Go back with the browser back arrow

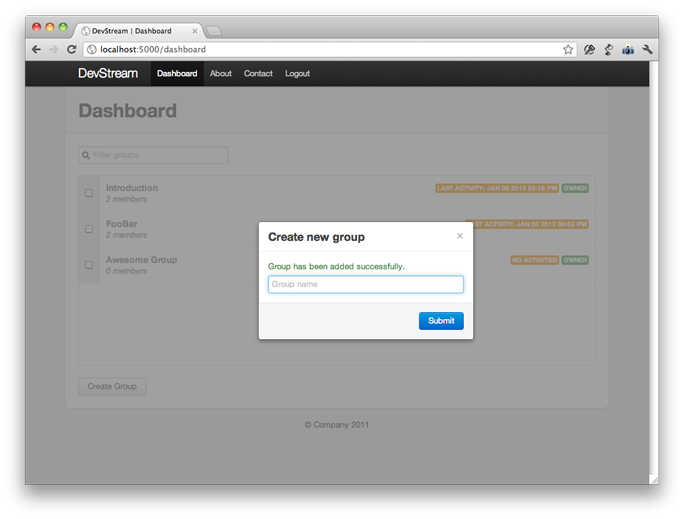(37, 50)
